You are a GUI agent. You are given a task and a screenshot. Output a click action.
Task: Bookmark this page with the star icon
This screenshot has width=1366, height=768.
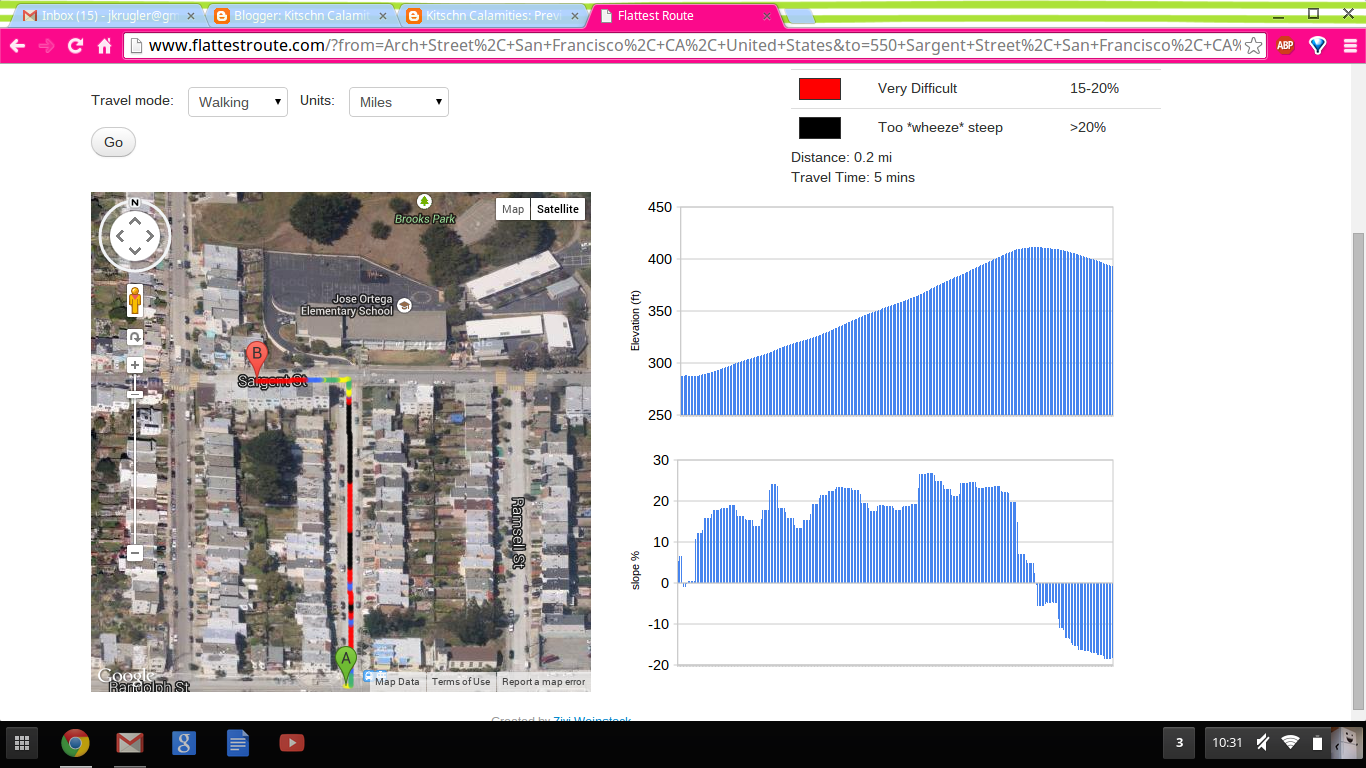[x=1254, y=46]
